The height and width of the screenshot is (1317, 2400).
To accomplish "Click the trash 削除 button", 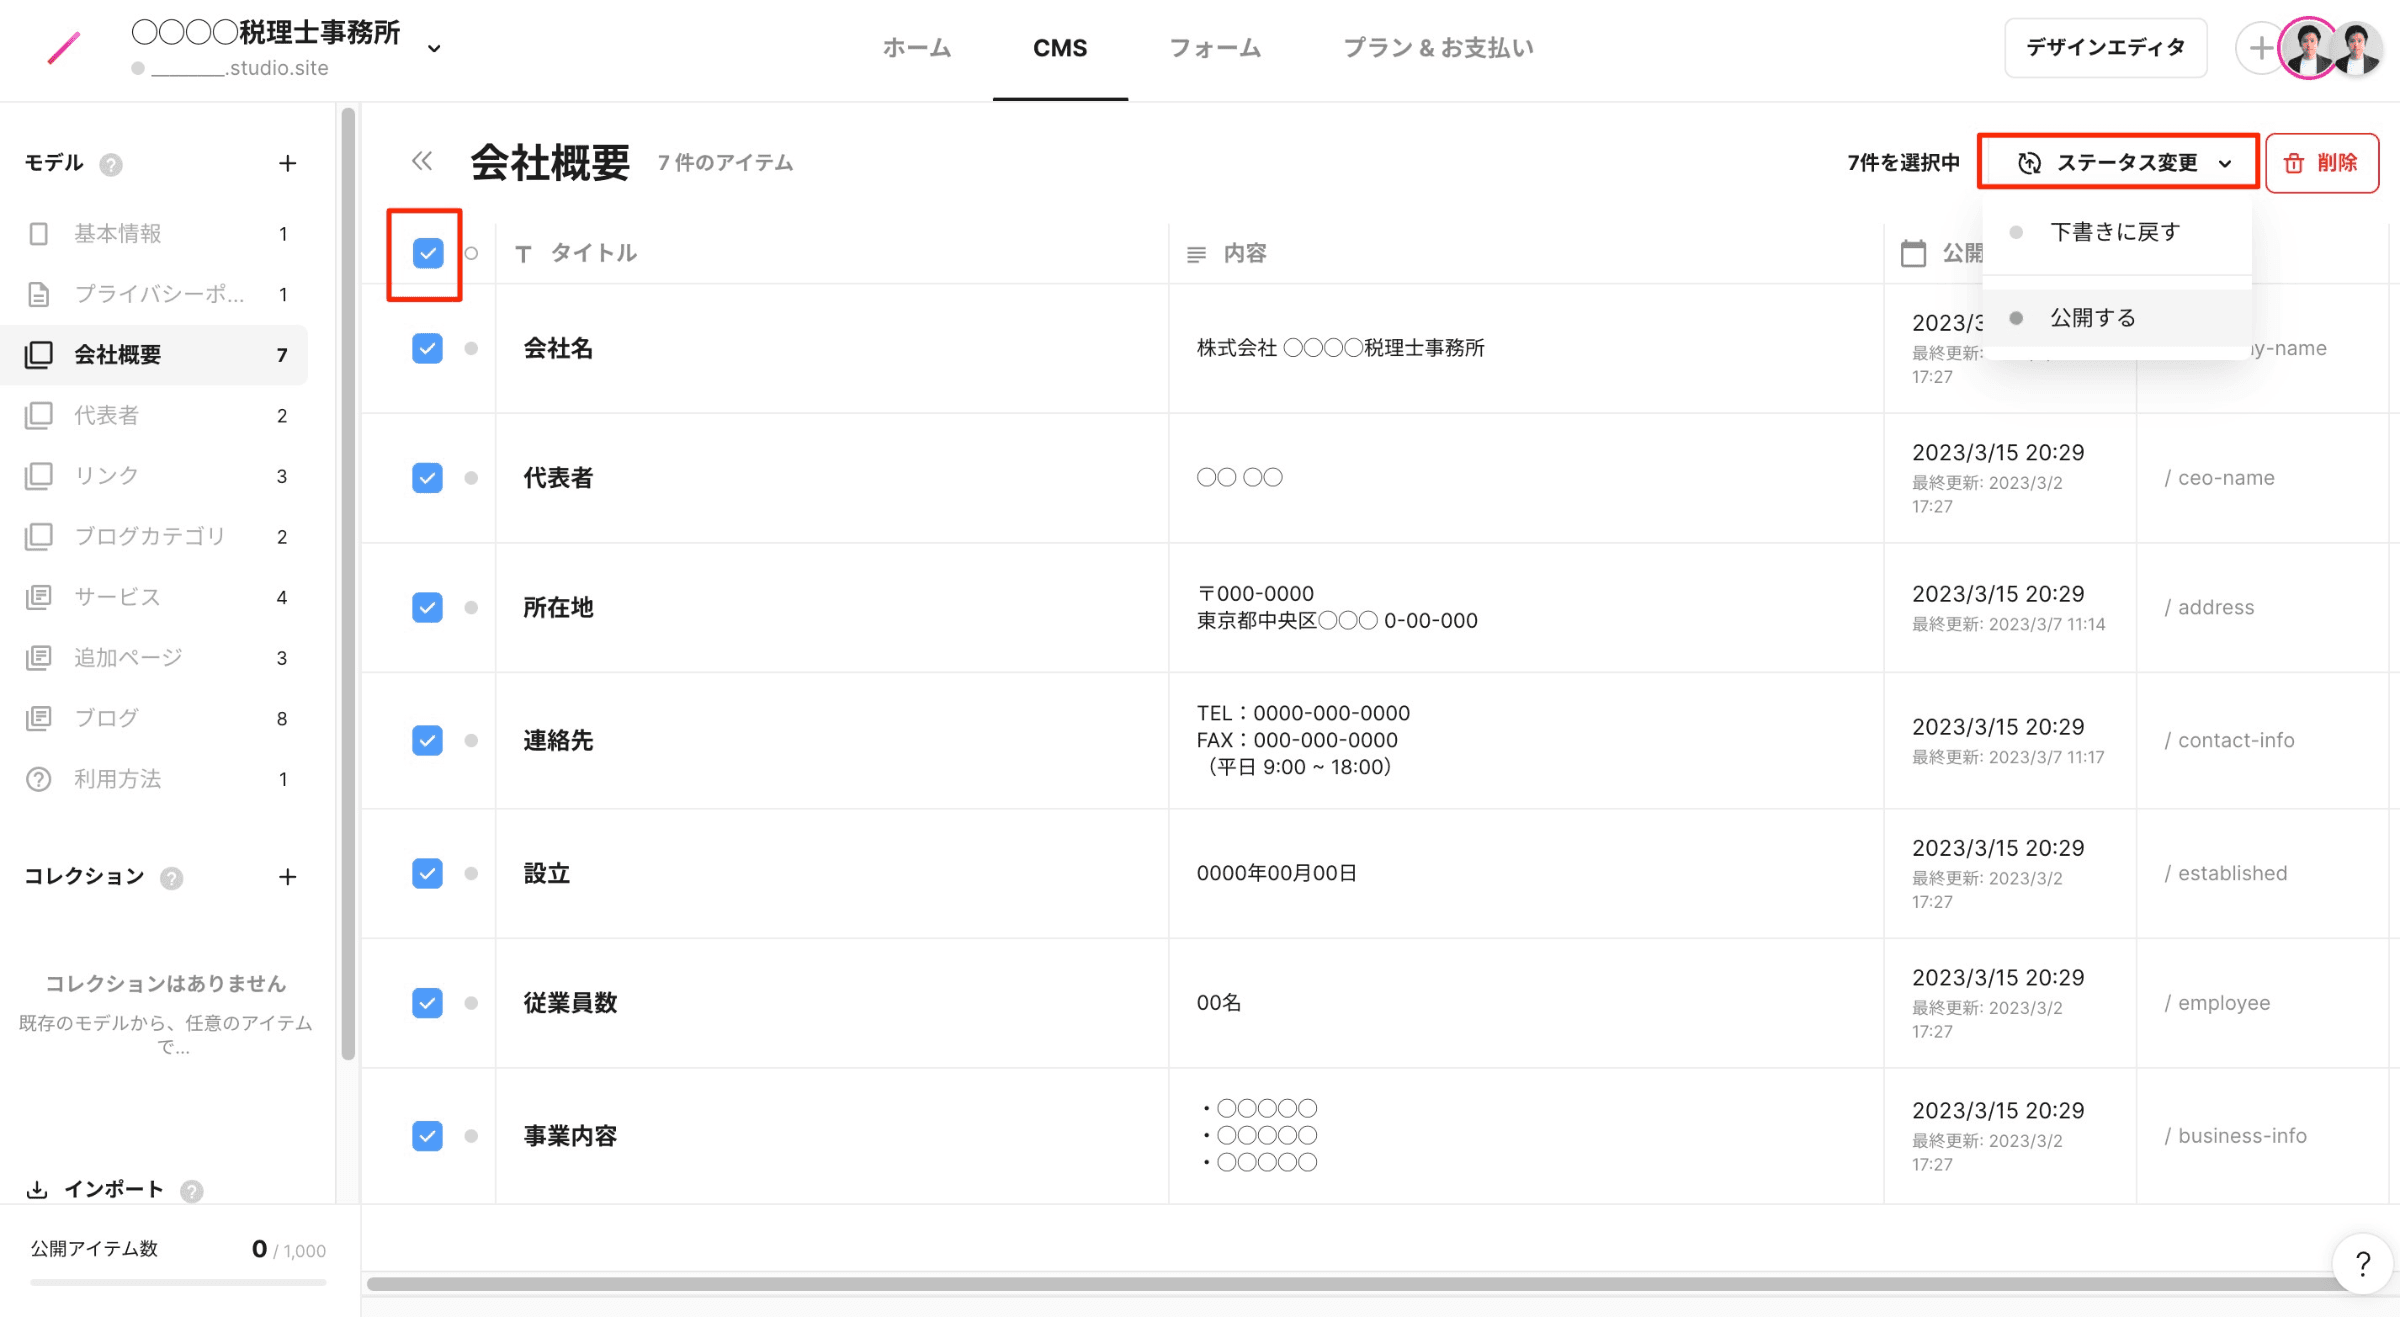I will tap(2321, 162).
